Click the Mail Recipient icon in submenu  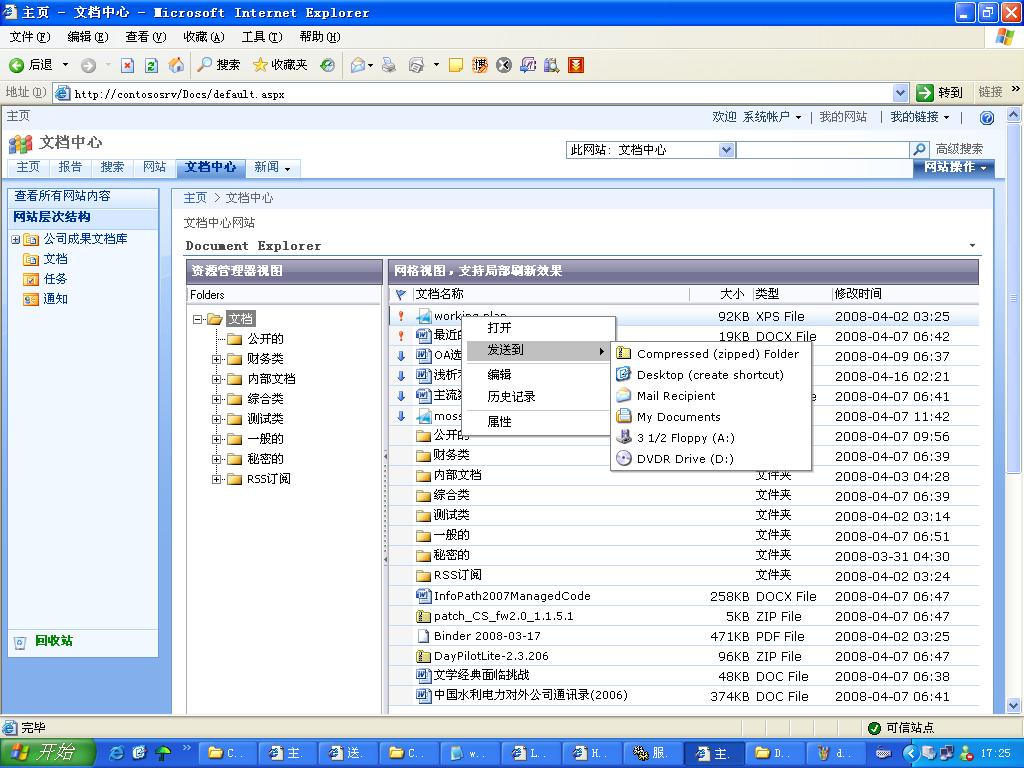point(624,396)
